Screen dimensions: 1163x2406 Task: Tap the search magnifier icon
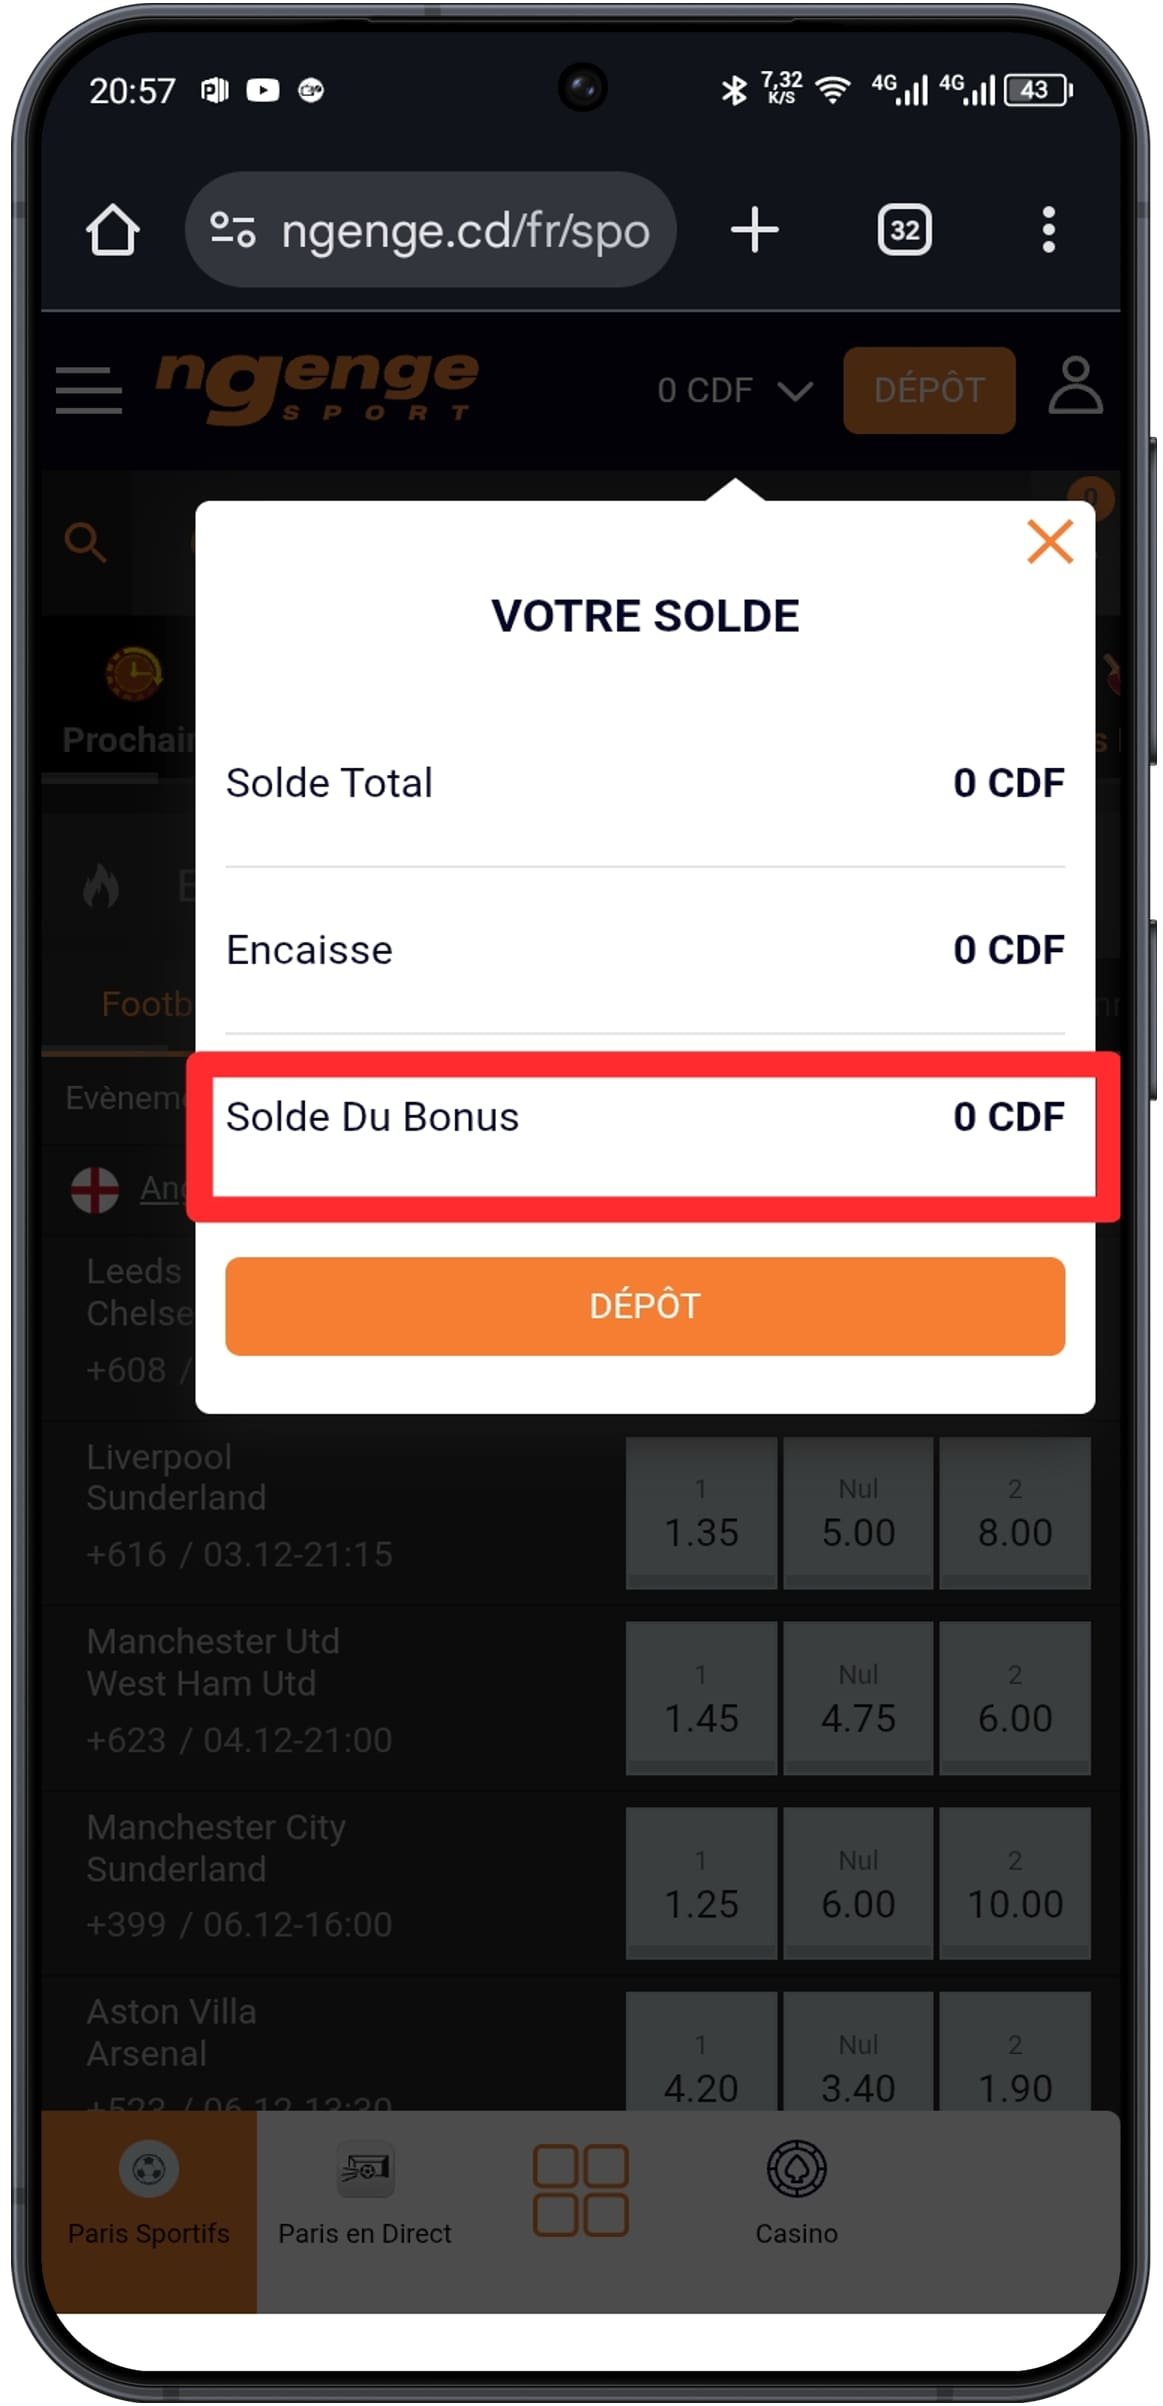tap(85, 542)
